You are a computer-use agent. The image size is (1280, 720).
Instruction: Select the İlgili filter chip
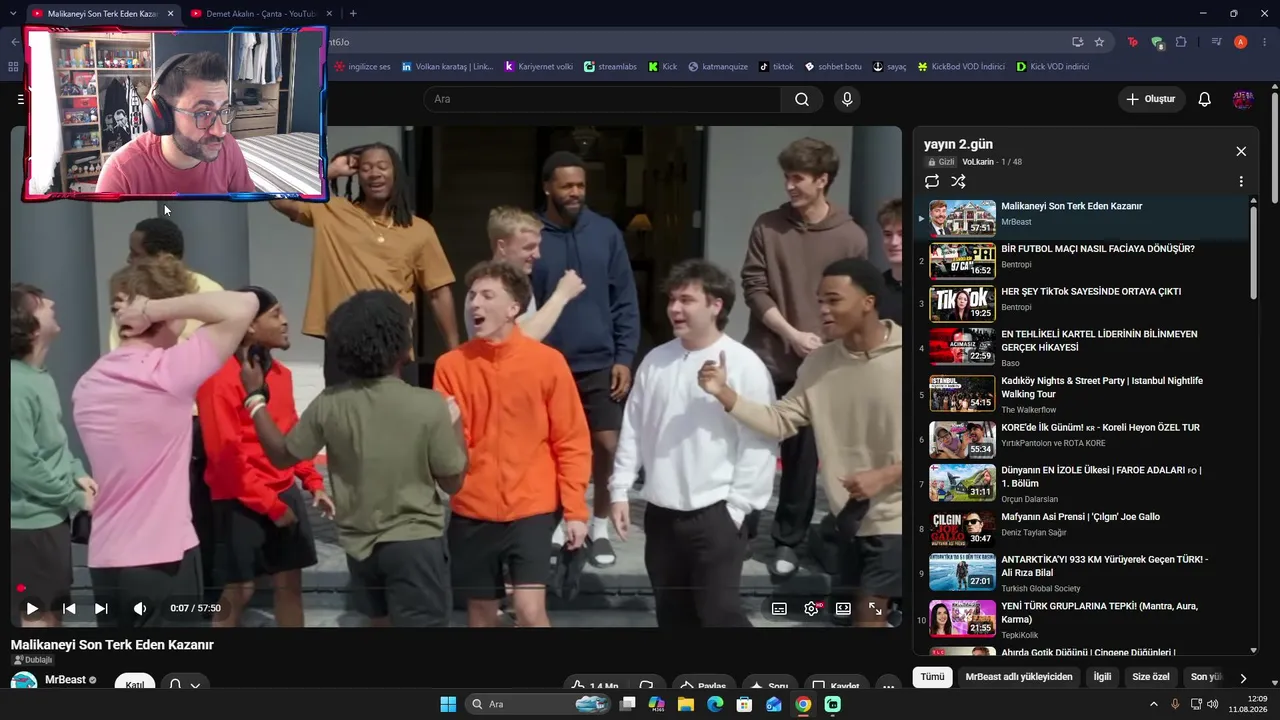tap(1102, 677)
